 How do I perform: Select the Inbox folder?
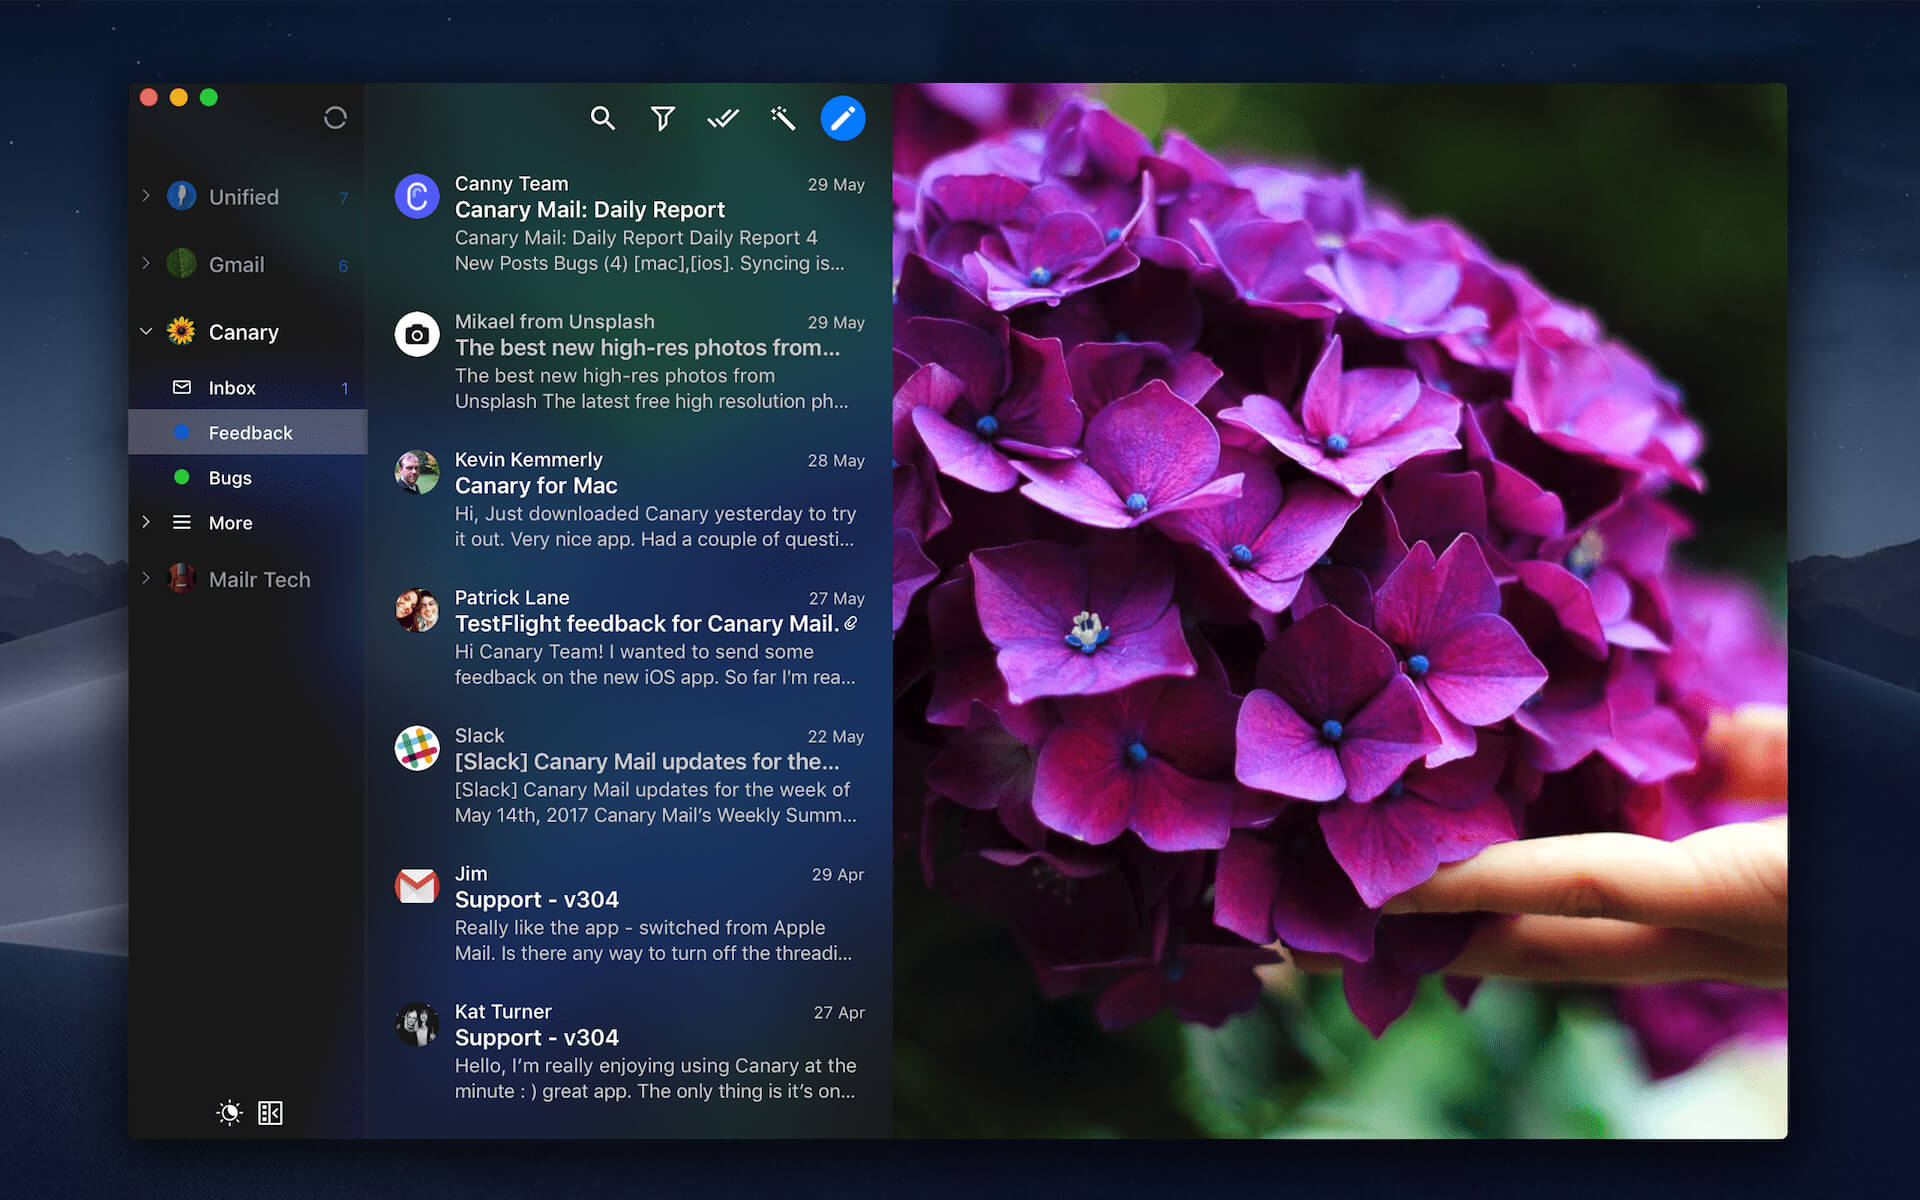click(248, 388)
